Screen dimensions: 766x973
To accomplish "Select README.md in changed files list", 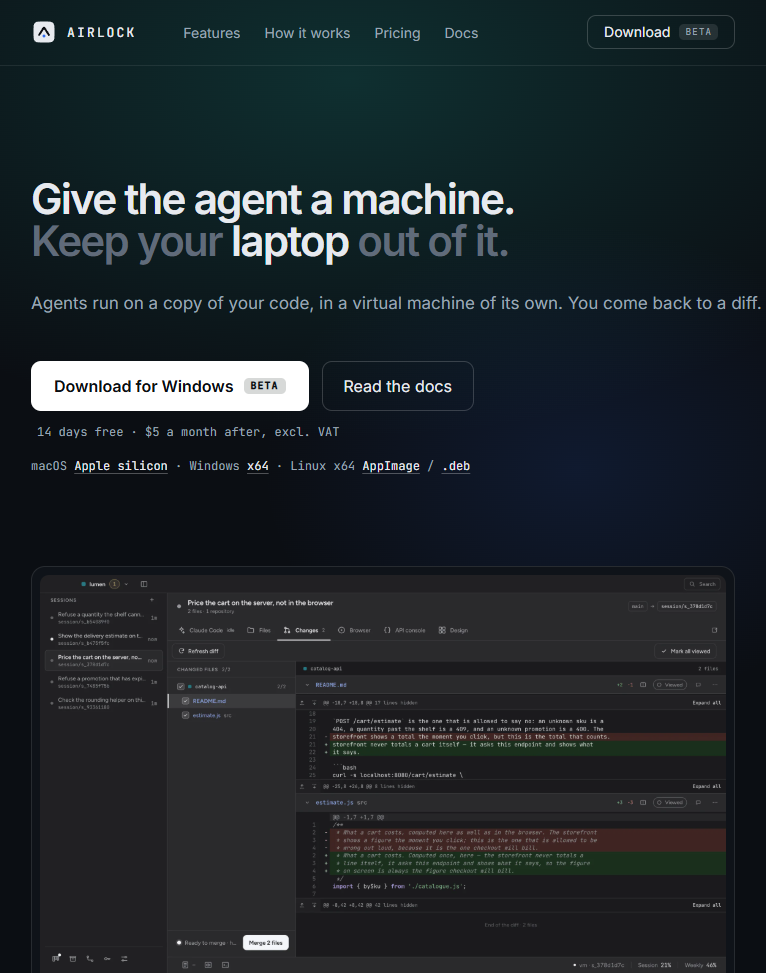I will 232,701.
